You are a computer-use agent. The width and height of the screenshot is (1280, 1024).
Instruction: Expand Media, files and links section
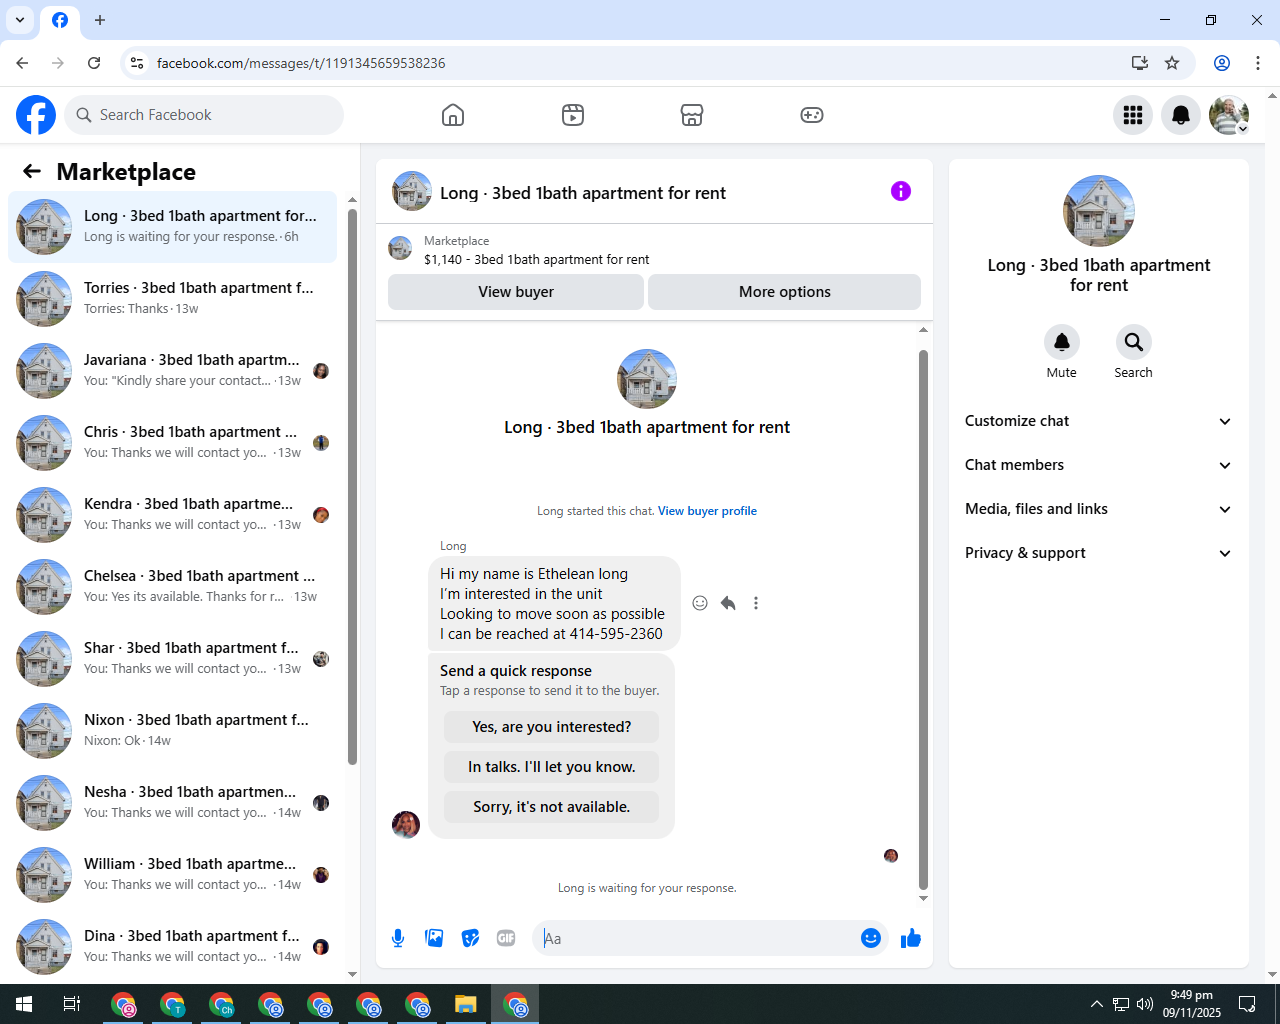(x=1099, y=509)
